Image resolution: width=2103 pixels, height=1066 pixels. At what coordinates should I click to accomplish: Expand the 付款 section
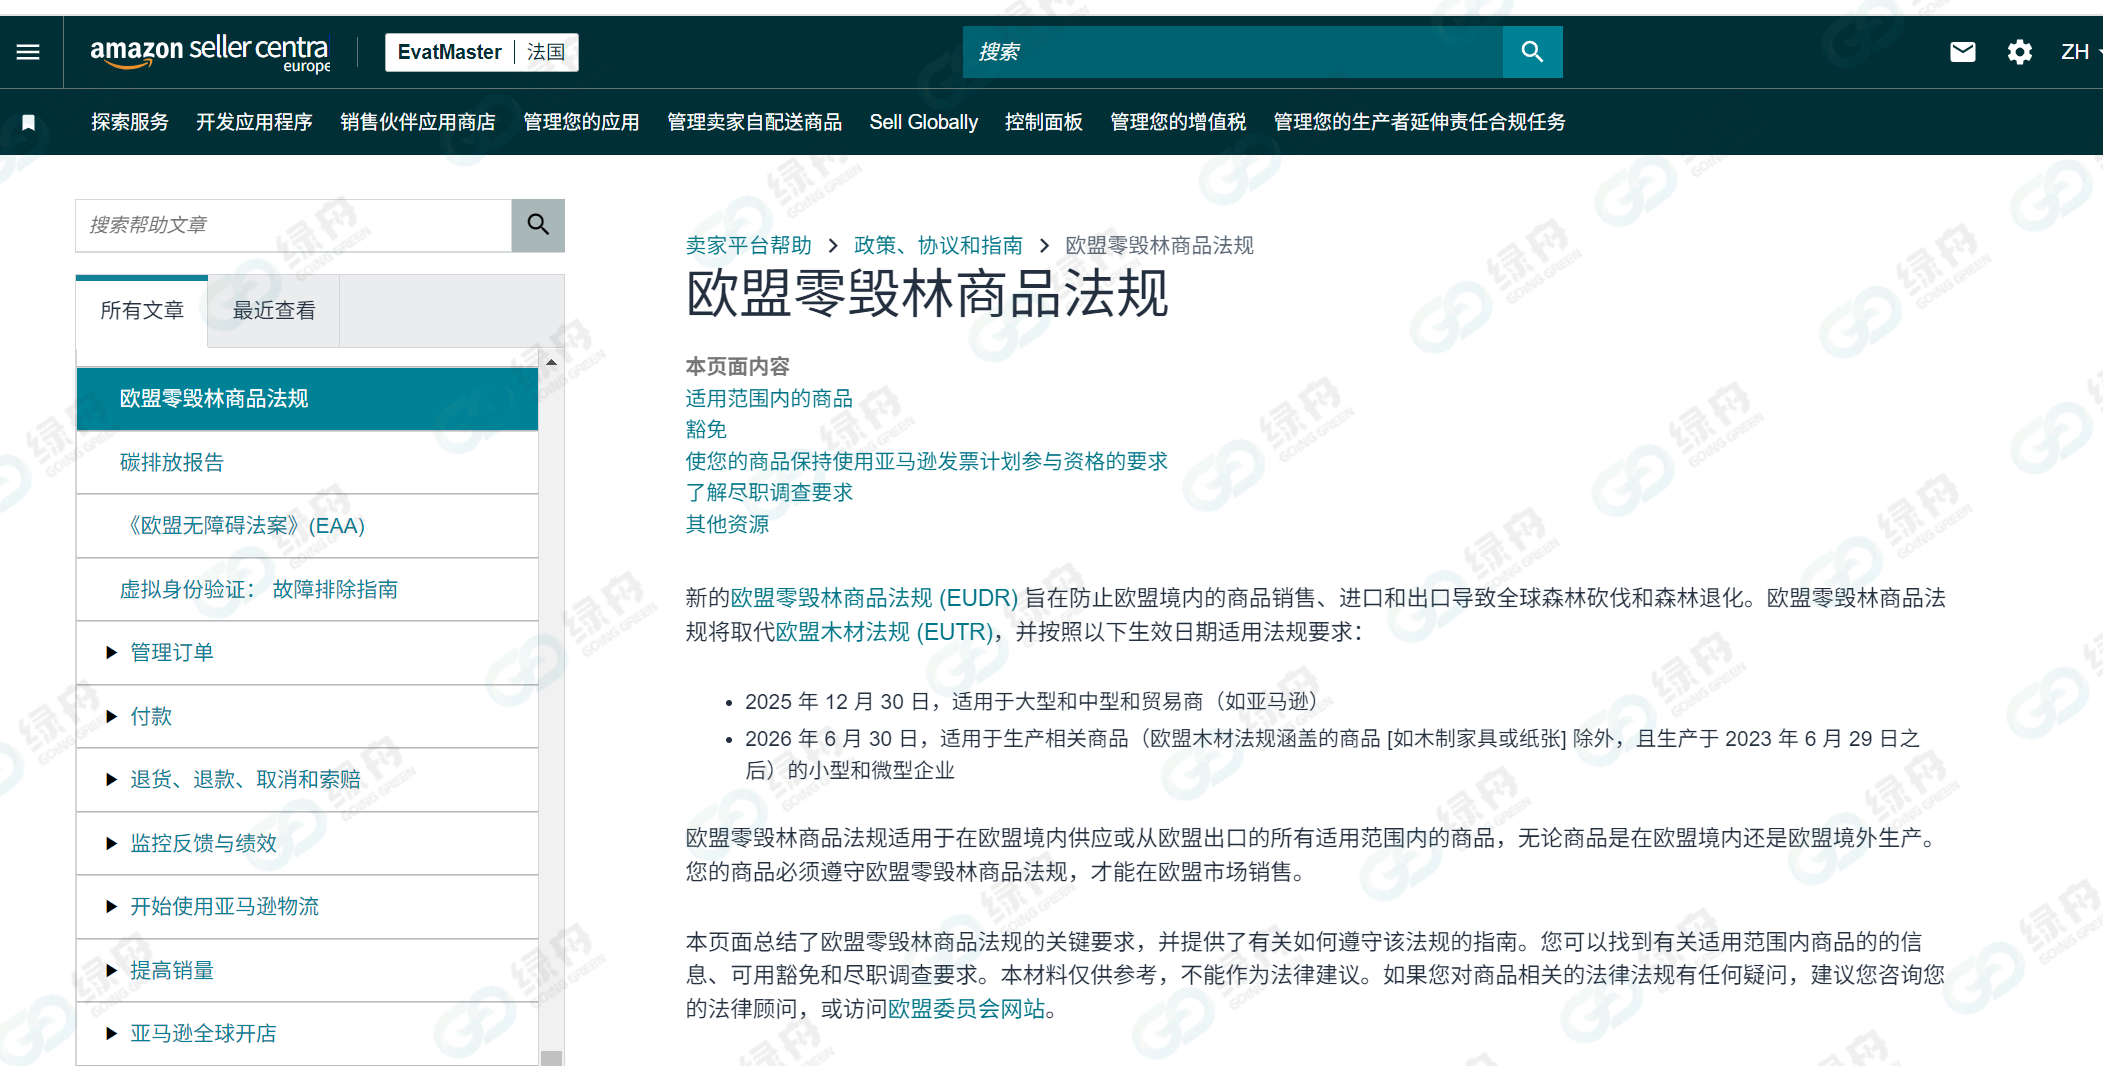click(x=151, y=716)
